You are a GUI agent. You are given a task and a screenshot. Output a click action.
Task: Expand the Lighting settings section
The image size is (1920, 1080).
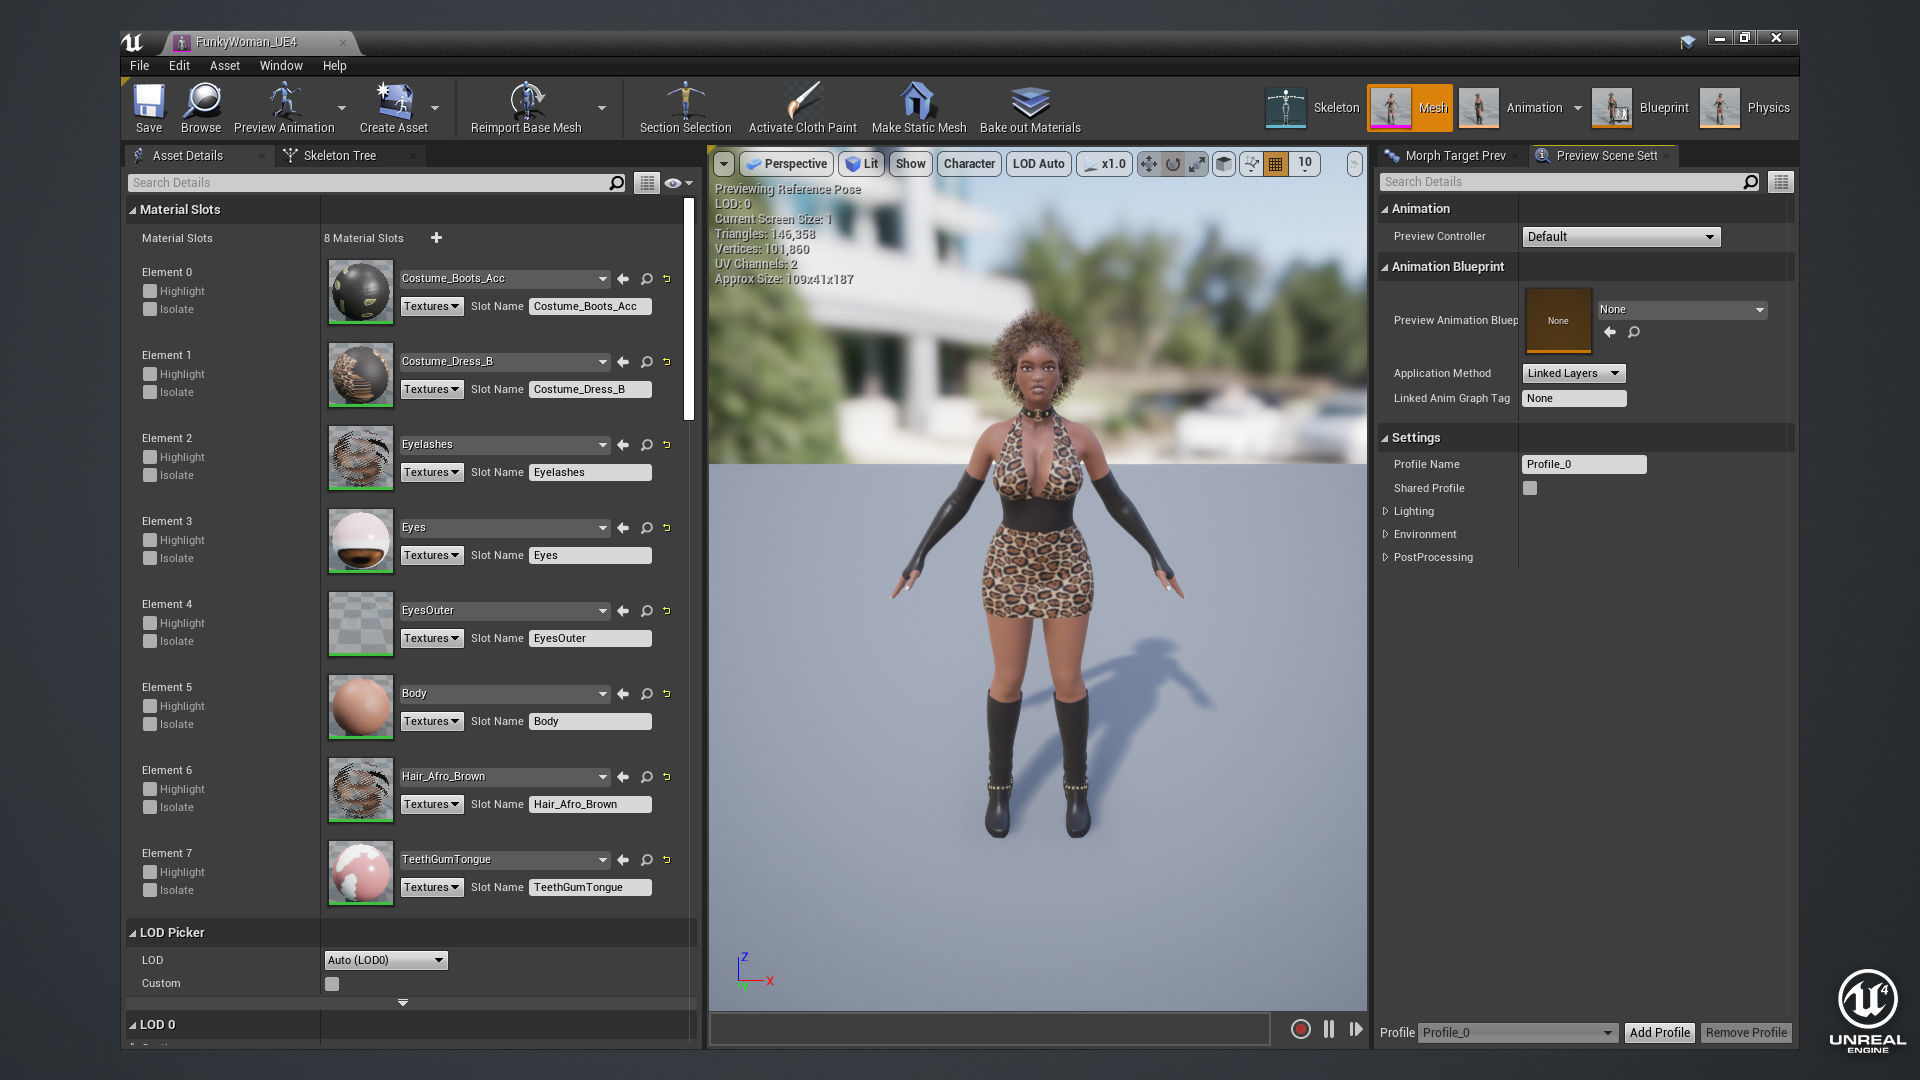point(1386,511)
